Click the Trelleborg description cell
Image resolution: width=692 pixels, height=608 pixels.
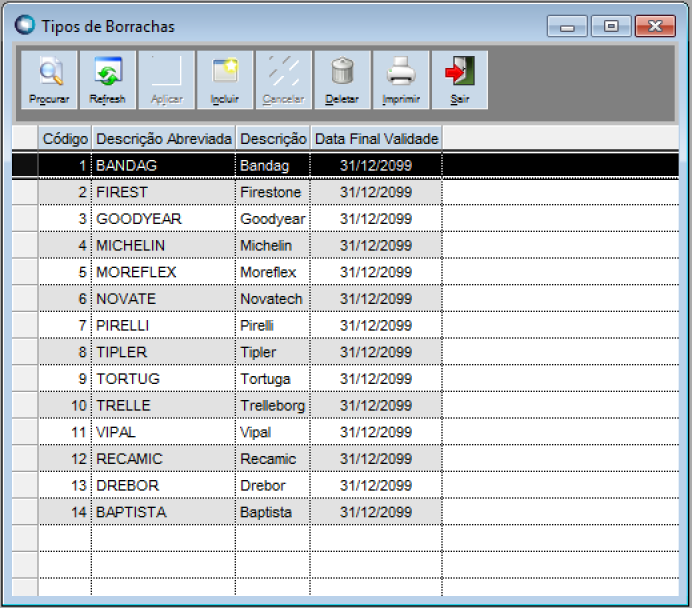coord(273,405)
